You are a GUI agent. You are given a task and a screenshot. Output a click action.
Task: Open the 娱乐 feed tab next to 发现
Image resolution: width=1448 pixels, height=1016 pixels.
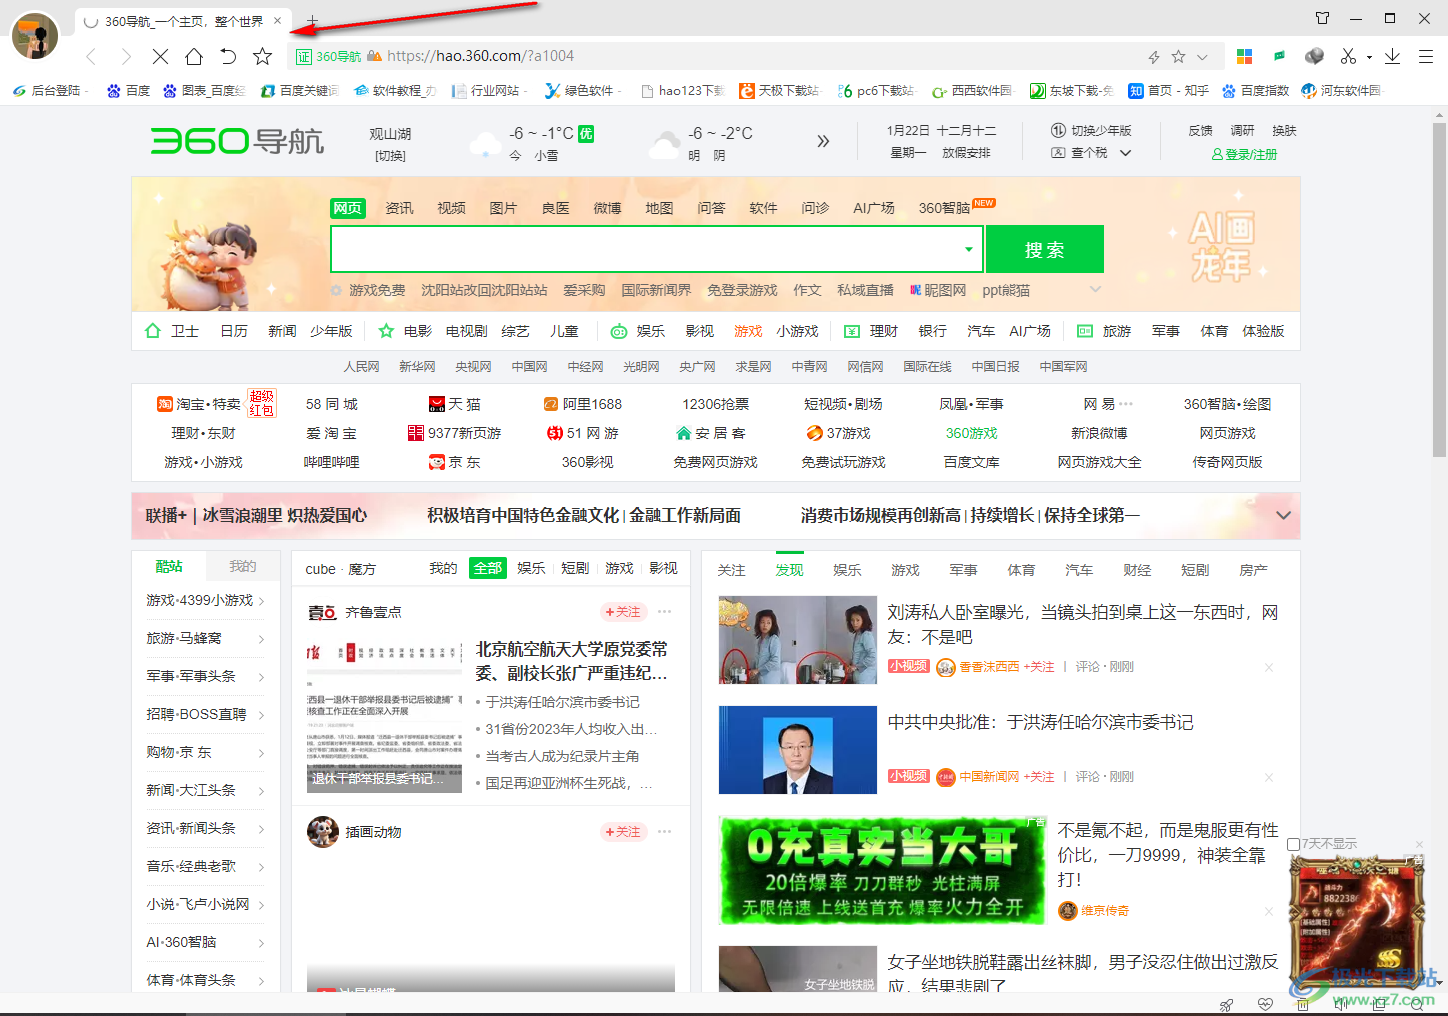tap(847, 569)
